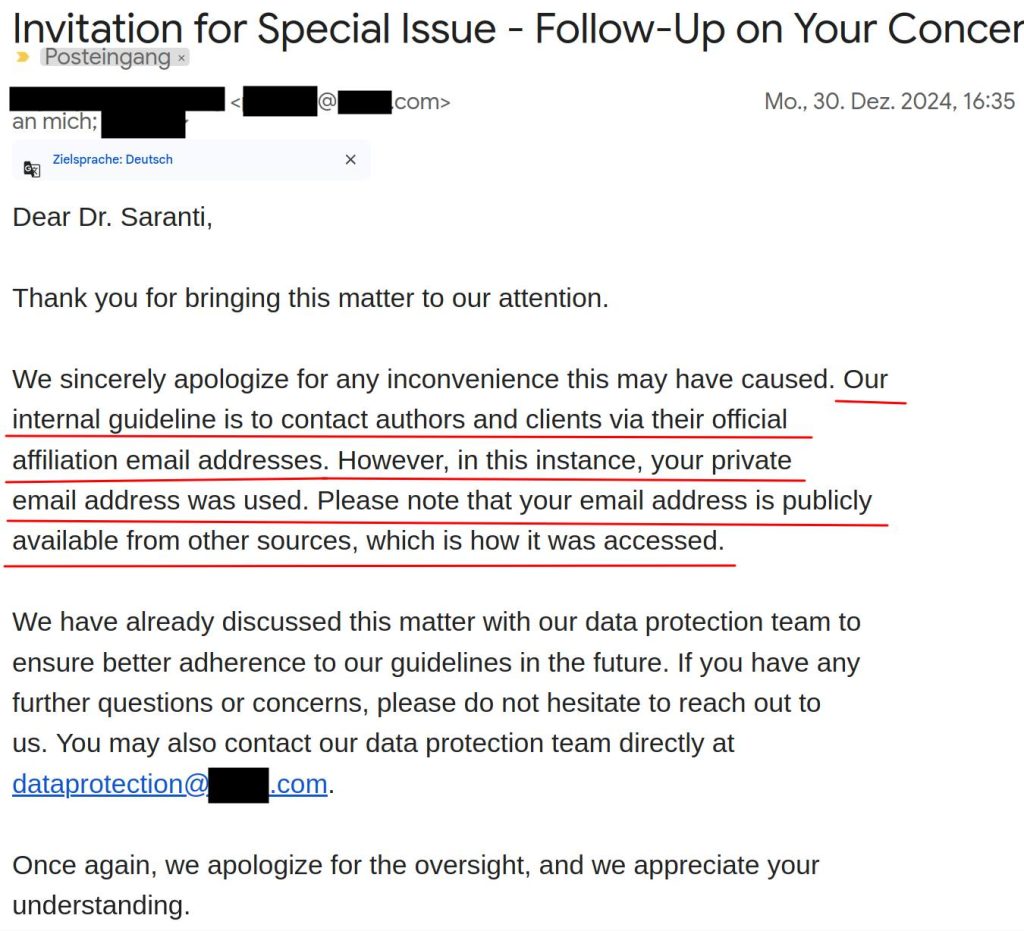Screen dimensions: 1024x931
Task: Click the Google Translate icon
Action: [x=32, y=168]
